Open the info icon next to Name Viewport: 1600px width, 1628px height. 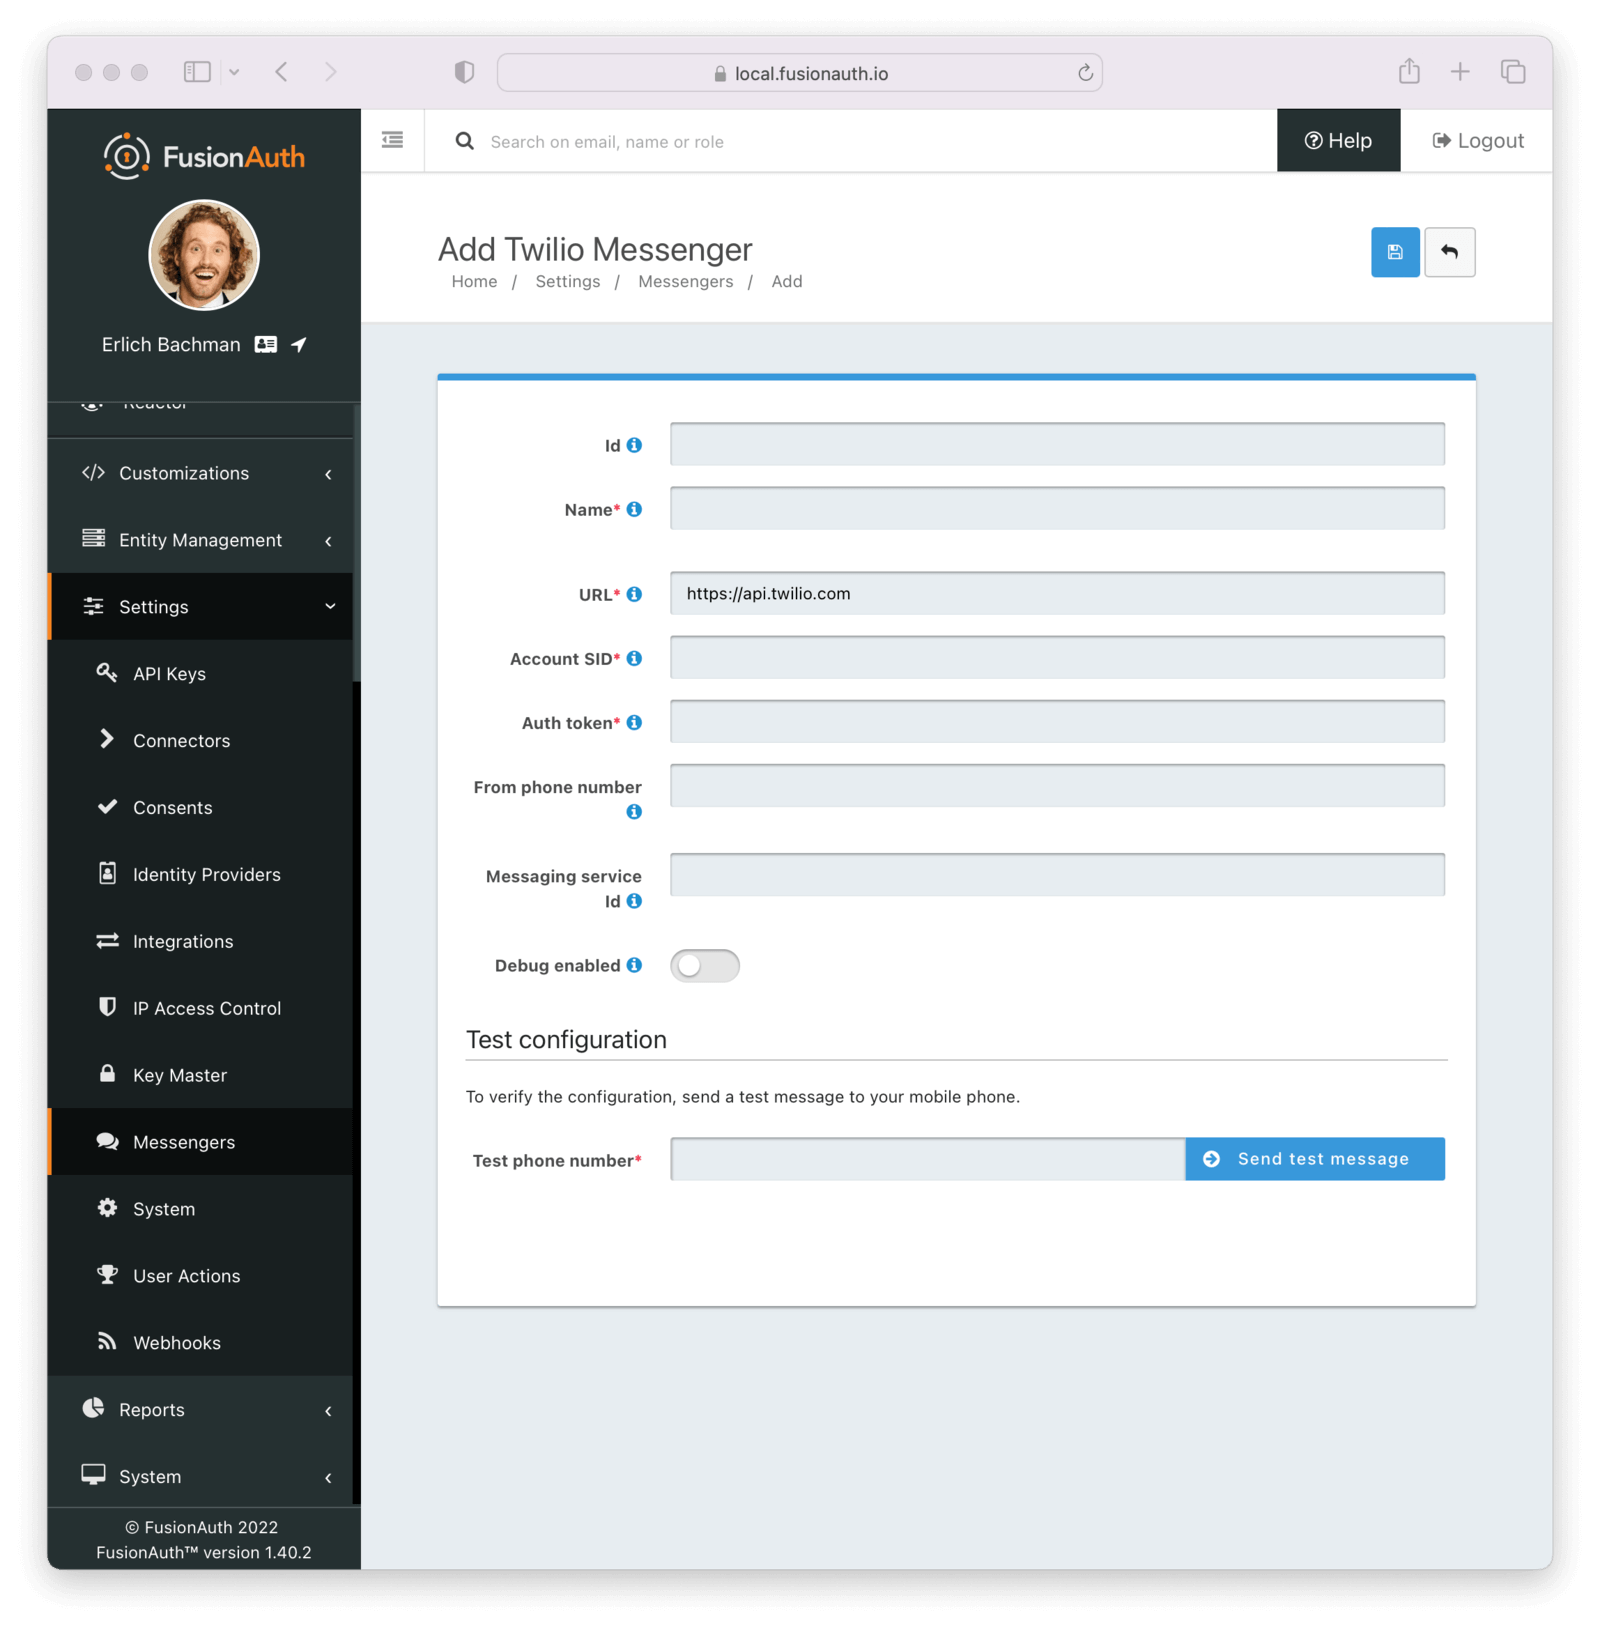pyautogui.click(x=634, y=509)
